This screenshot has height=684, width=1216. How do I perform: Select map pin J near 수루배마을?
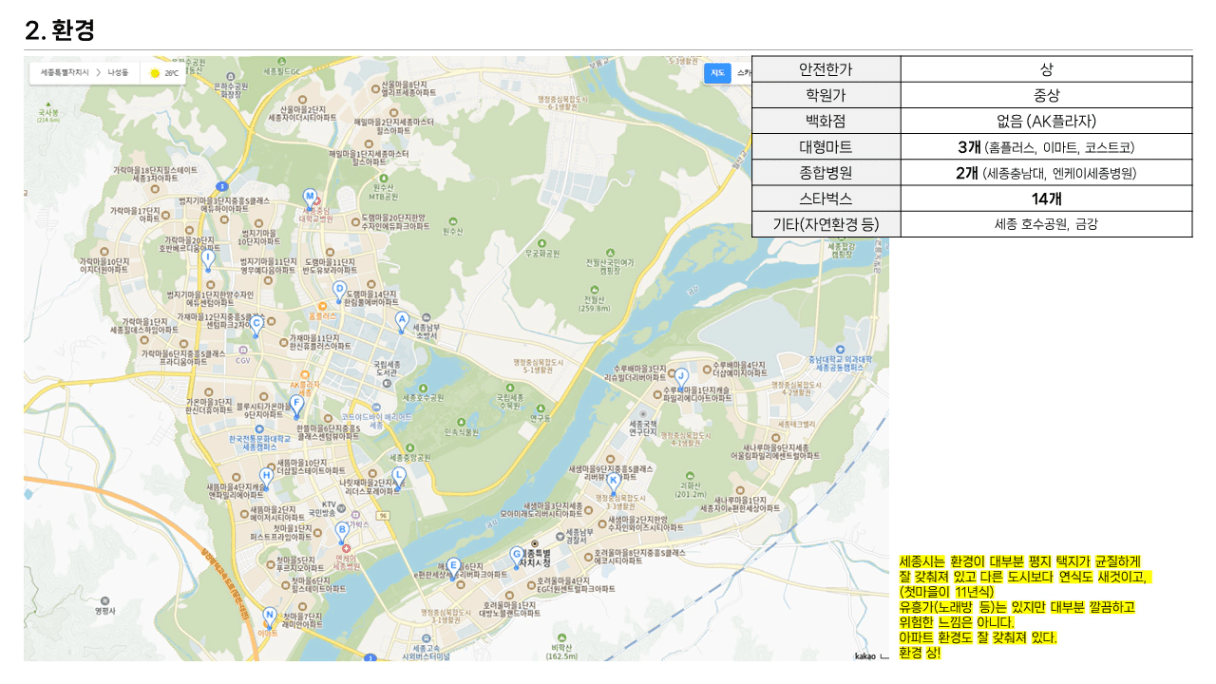(x=682, y=378)
